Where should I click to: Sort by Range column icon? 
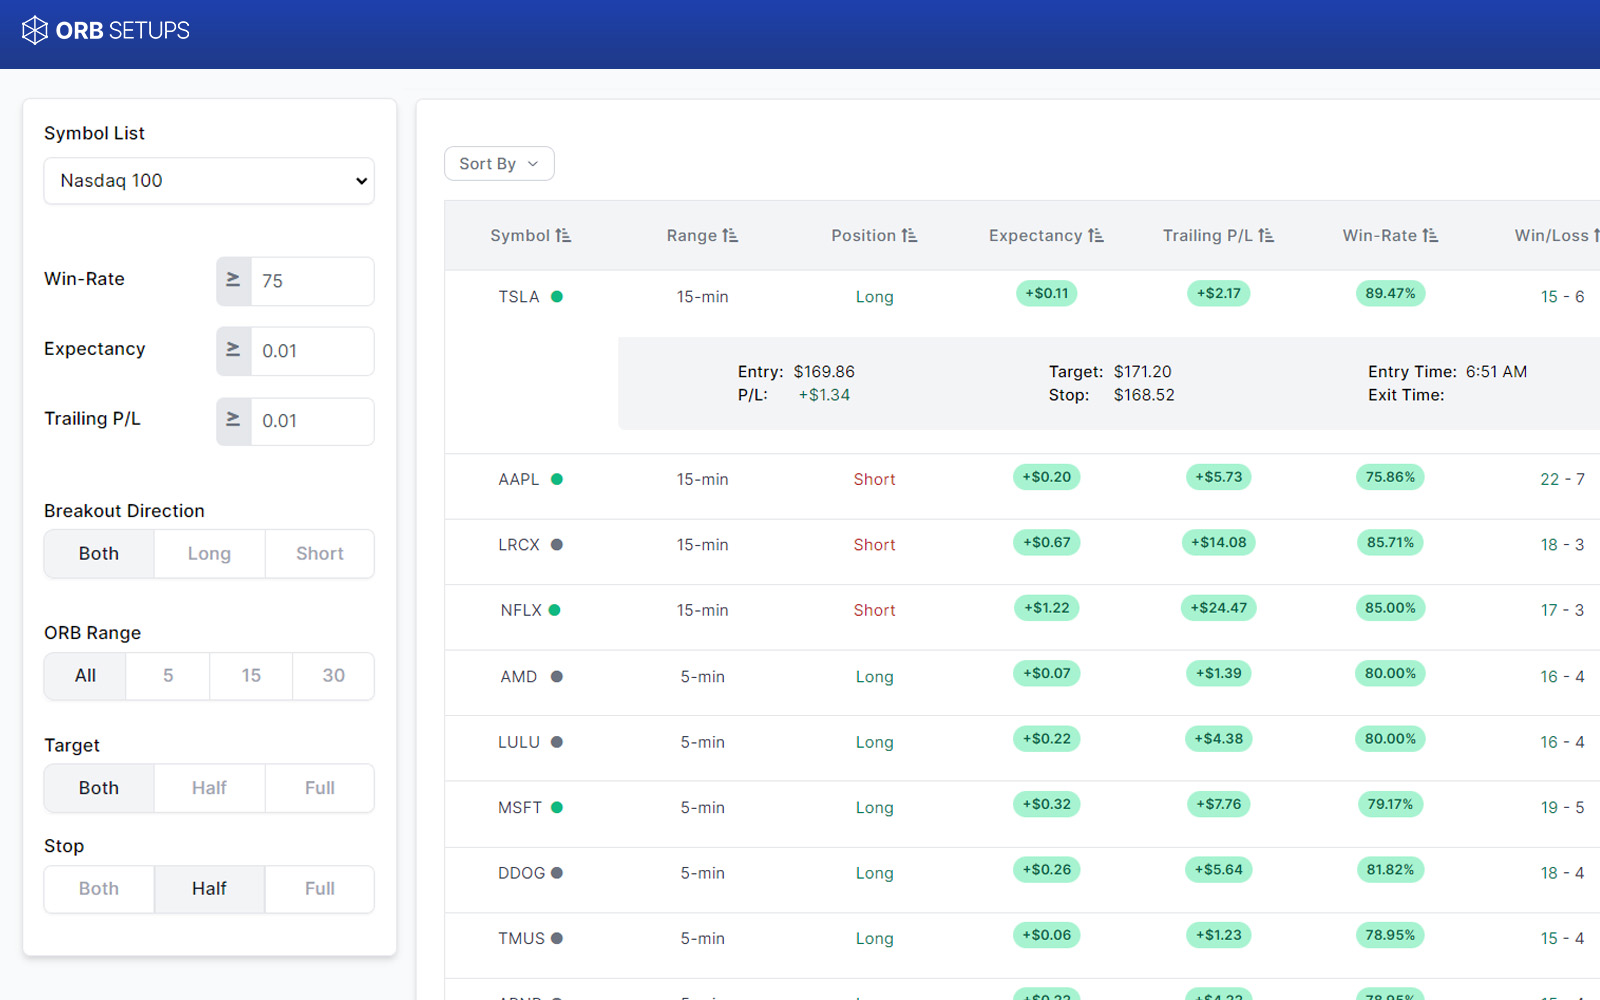[730, 236]
